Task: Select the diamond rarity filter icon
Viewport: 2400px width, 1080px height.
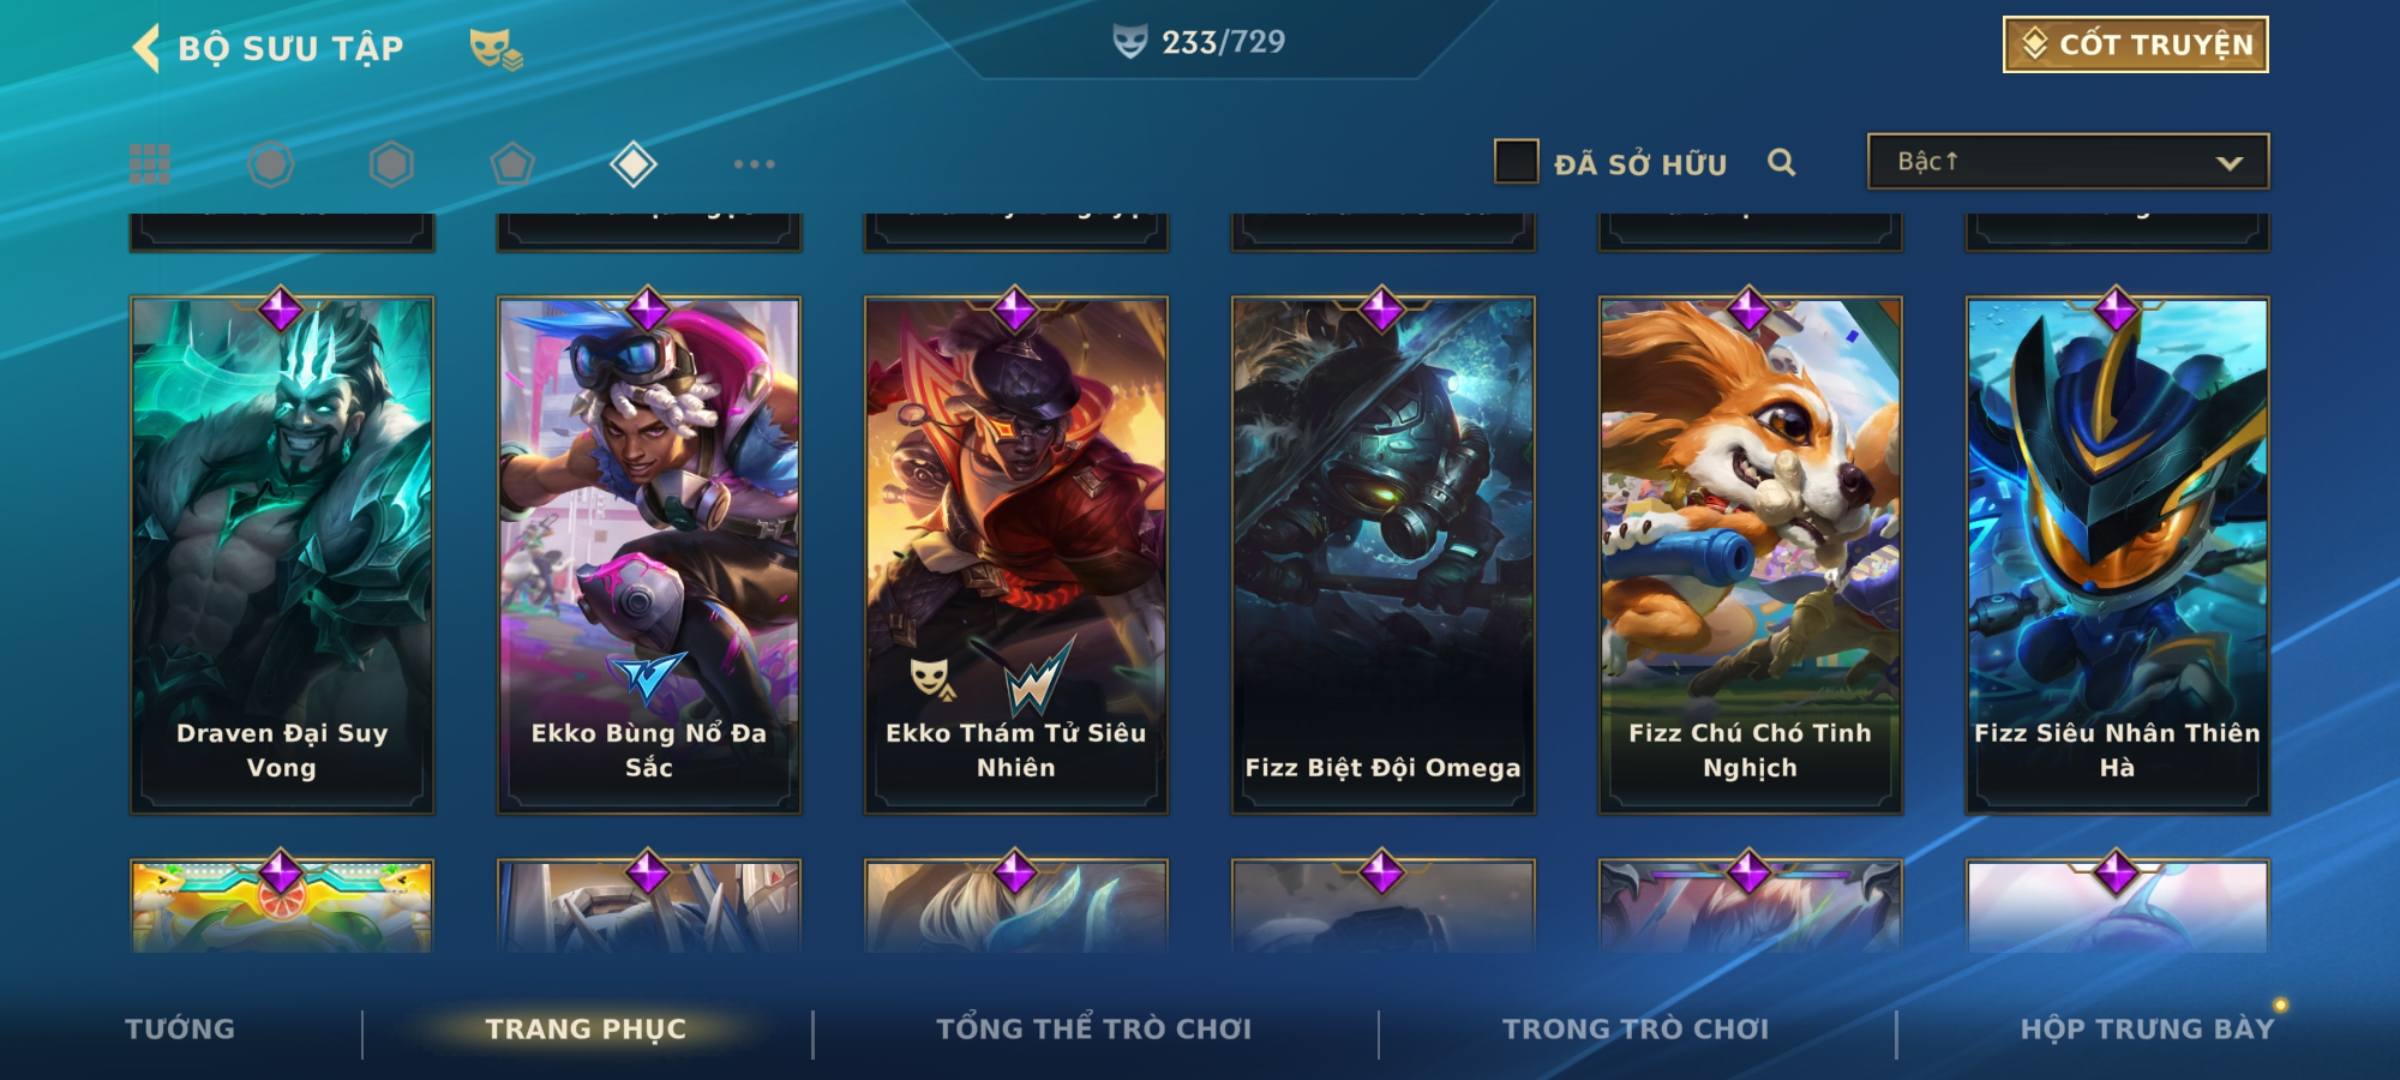Action: point(633,164)
